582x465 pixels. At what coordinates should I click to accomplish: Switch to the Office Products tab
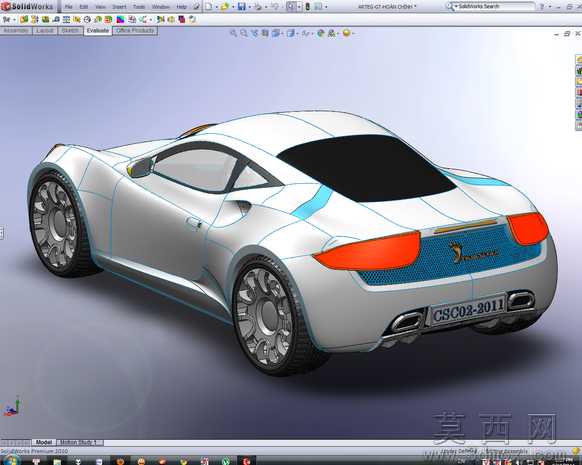[135, 30]
